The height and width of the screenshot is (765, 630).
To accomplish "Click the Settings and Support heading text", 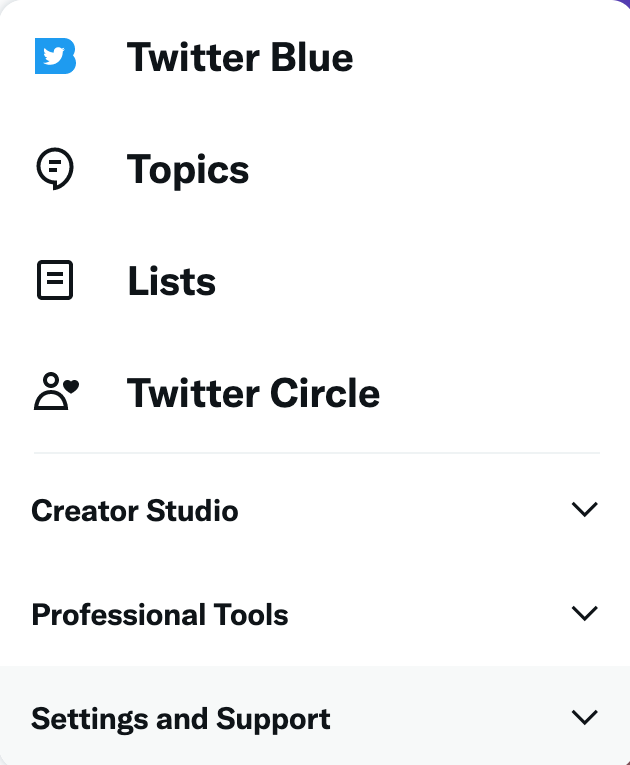I will 181,719.
